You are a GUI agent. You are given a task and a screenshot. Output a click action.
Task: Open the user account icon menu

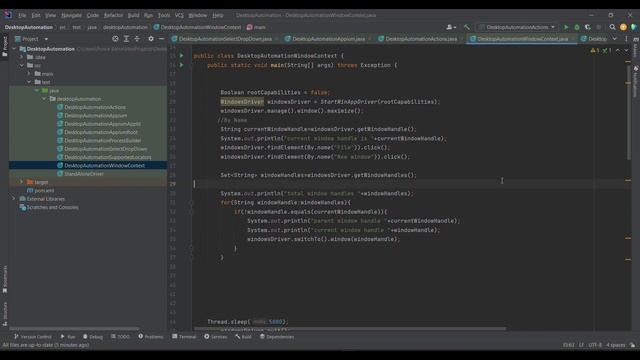click(451, 27)
